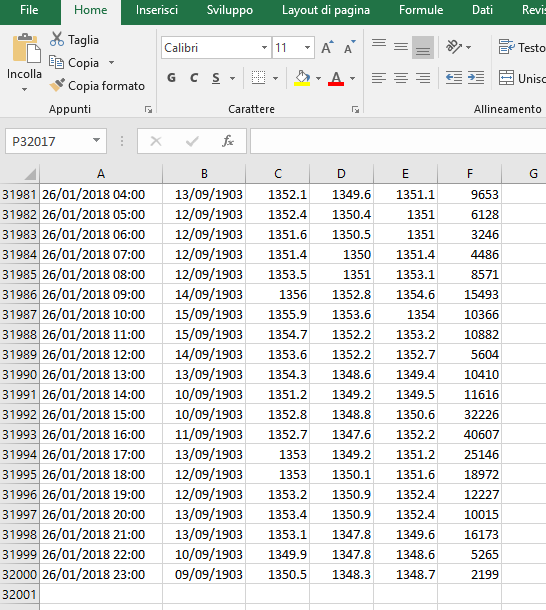This screenshot has width=546, height=610.
Task: Select the Copia formato brush
Action: coord(57,85)
